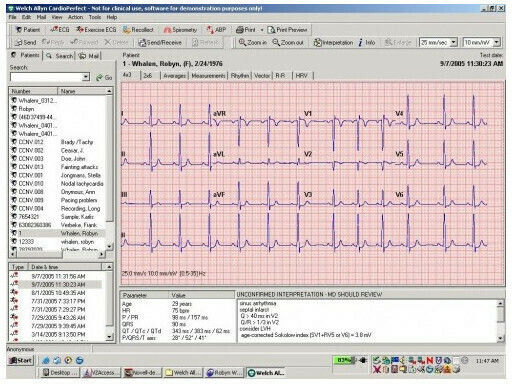Screen dimensions: 512x384
Task: Click the Send toolbar button
Action: tap(25, 43)
